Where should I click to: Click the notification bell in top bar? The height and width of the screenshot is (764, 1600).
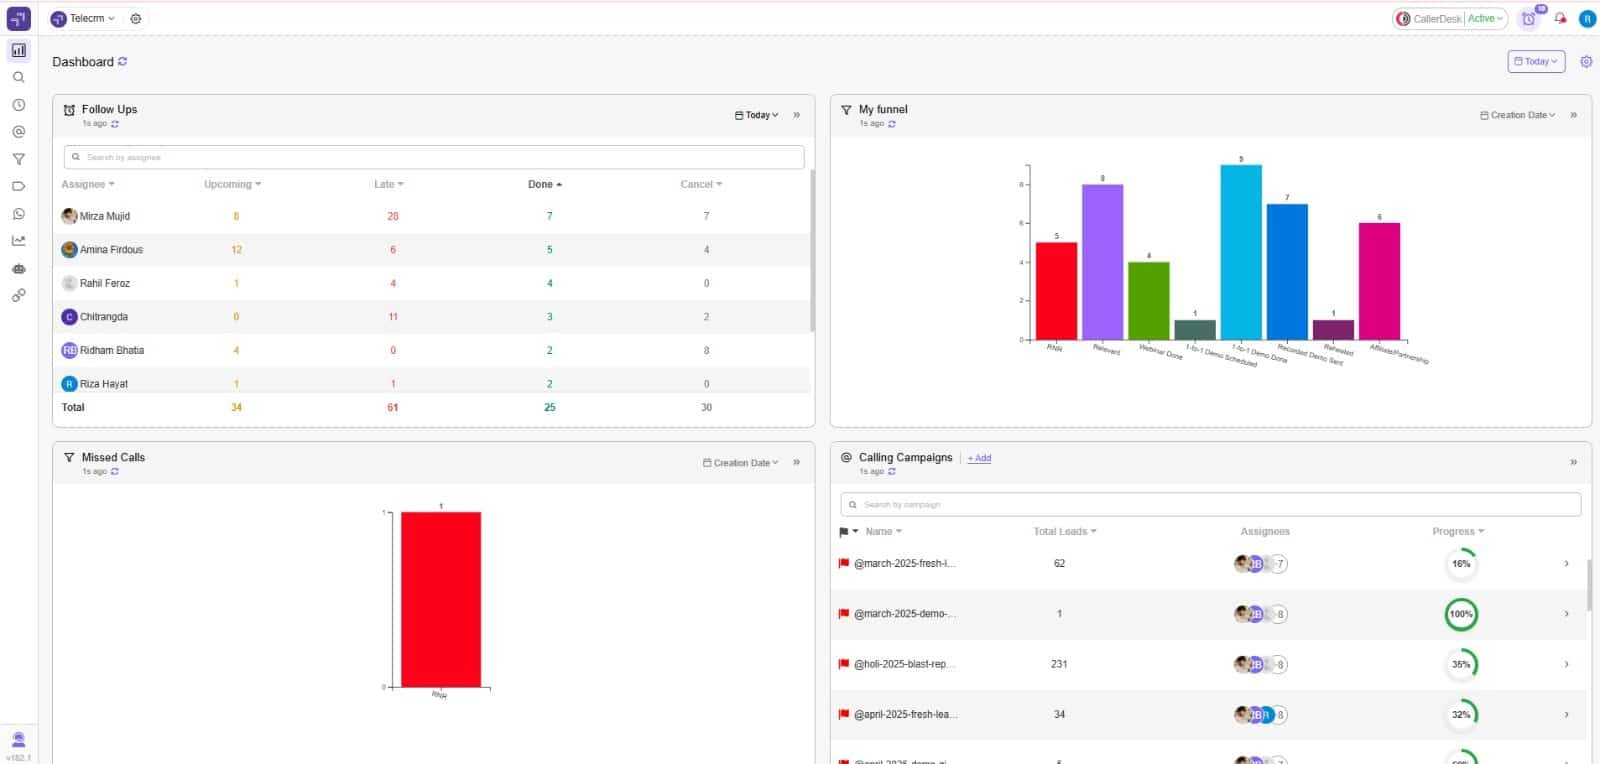pos(1560,18)
